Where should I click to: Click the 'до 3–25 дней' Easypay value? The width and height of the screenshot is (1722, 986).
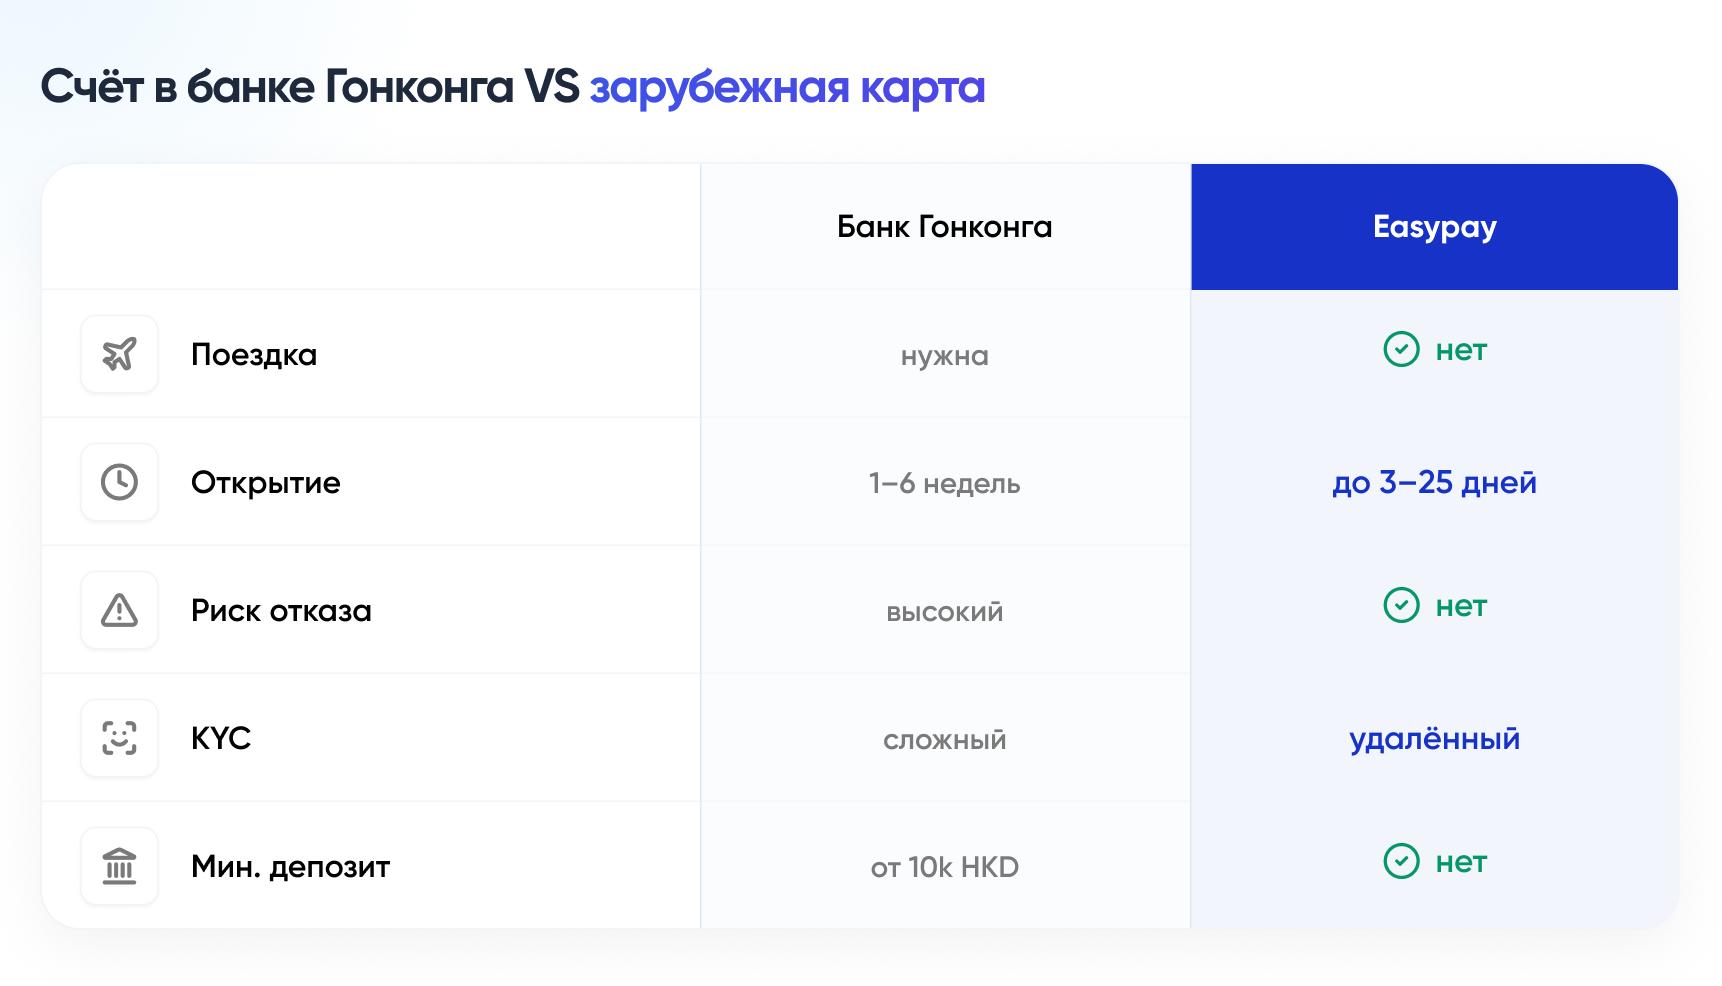[1434, 483]
